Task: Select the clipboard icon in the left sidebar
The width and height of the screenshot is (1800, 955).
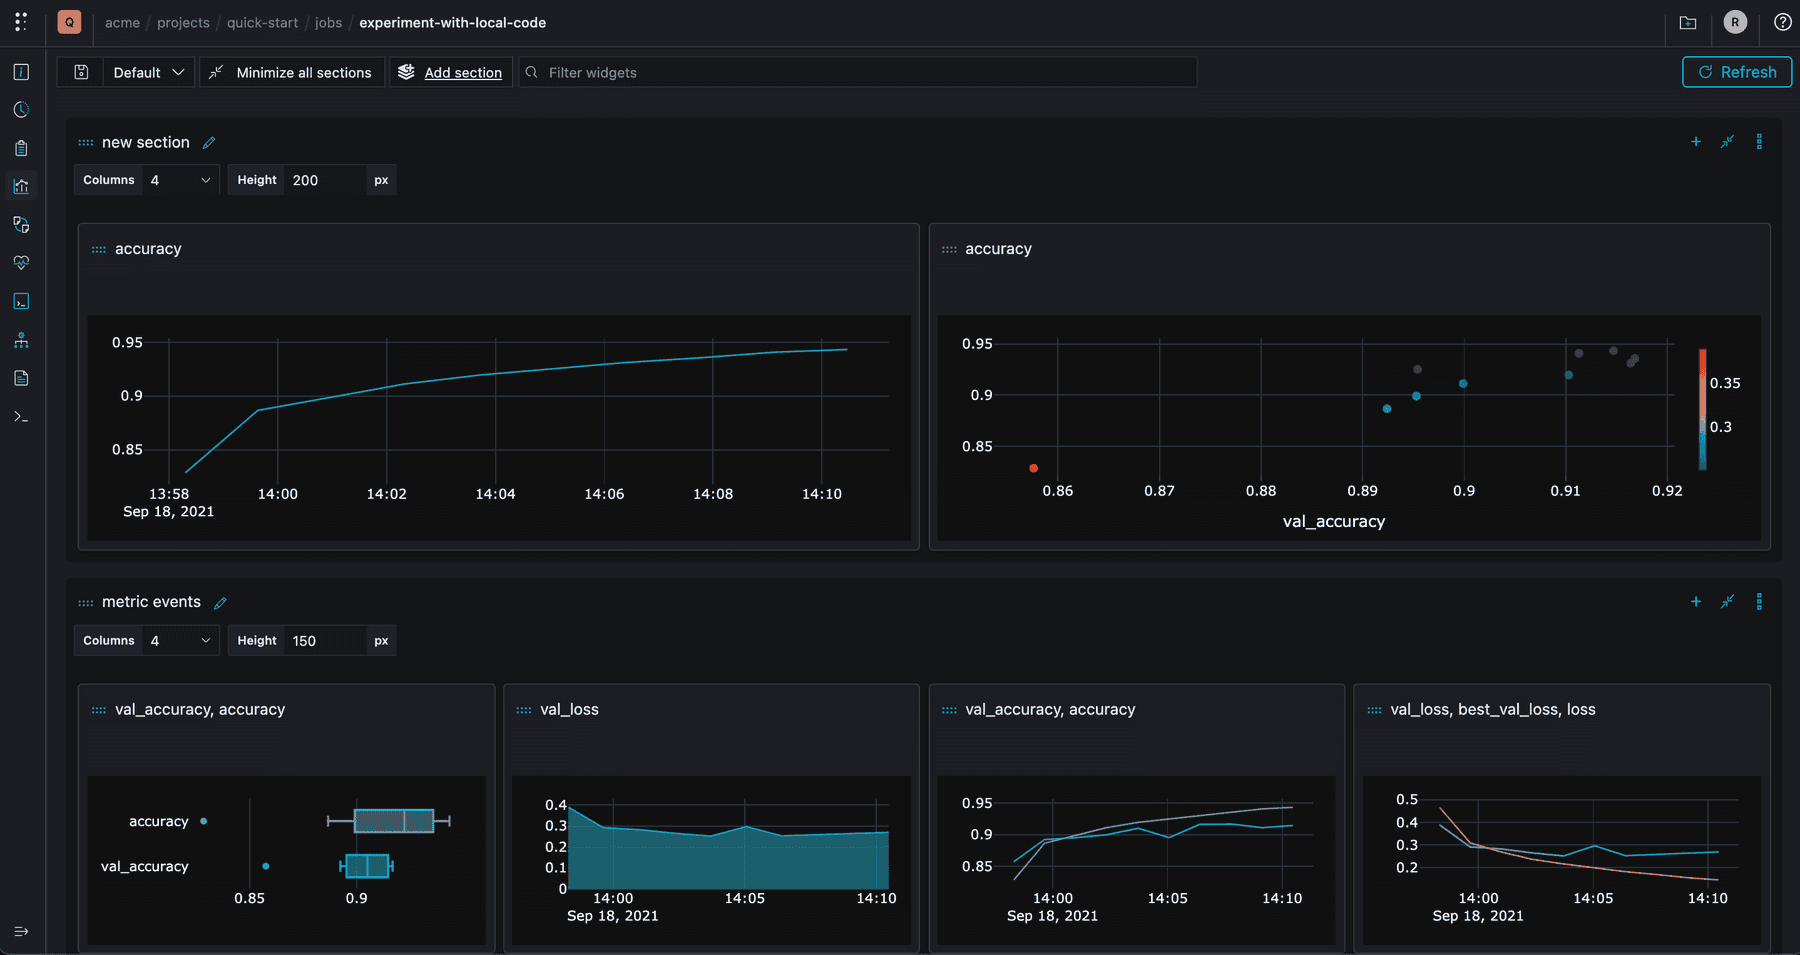Action: pyautogui.click(x=21, y=148)
